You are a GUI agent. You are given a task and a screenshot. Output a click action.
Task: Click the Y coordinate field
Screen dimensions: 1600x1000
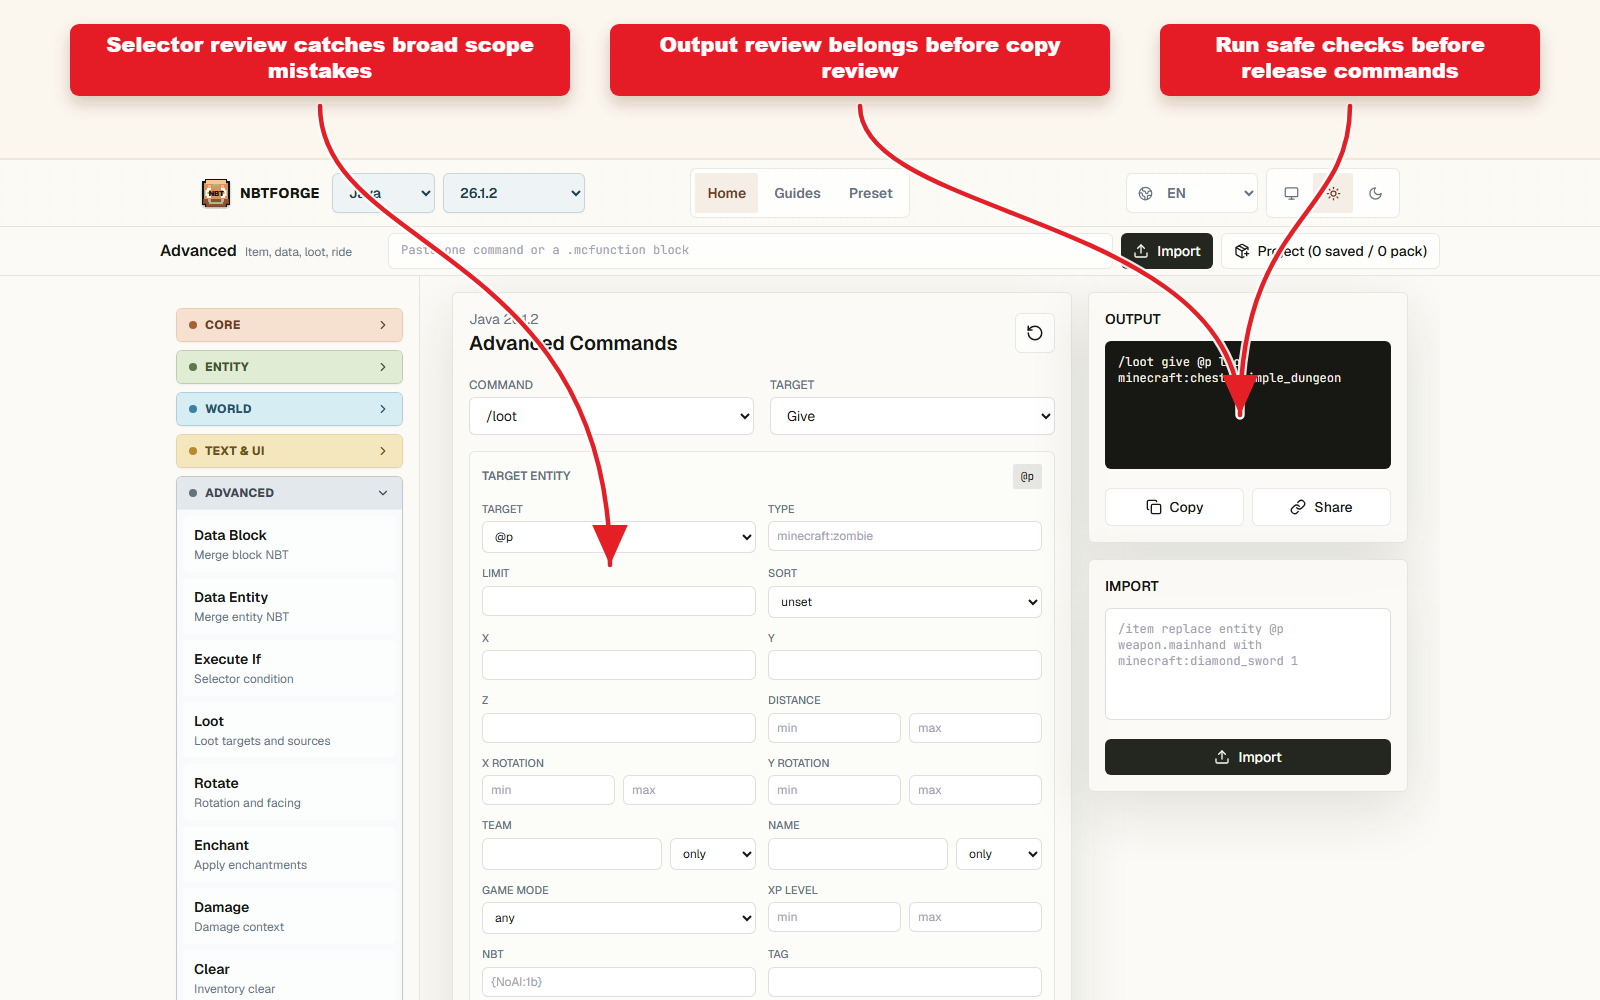[x=905, y=665]
